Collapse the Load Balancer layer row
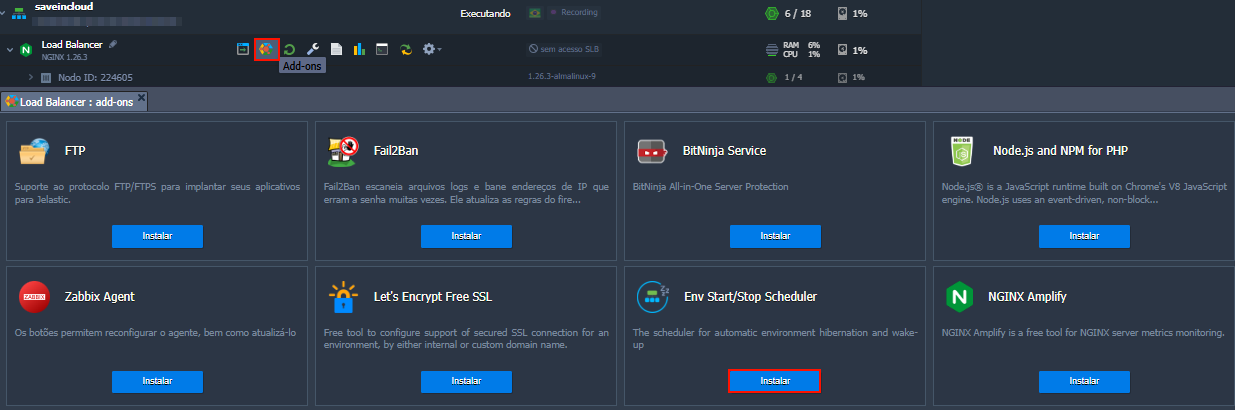Image resolution: width=1235 pixels, height=410 pixels. click(9, 49)
